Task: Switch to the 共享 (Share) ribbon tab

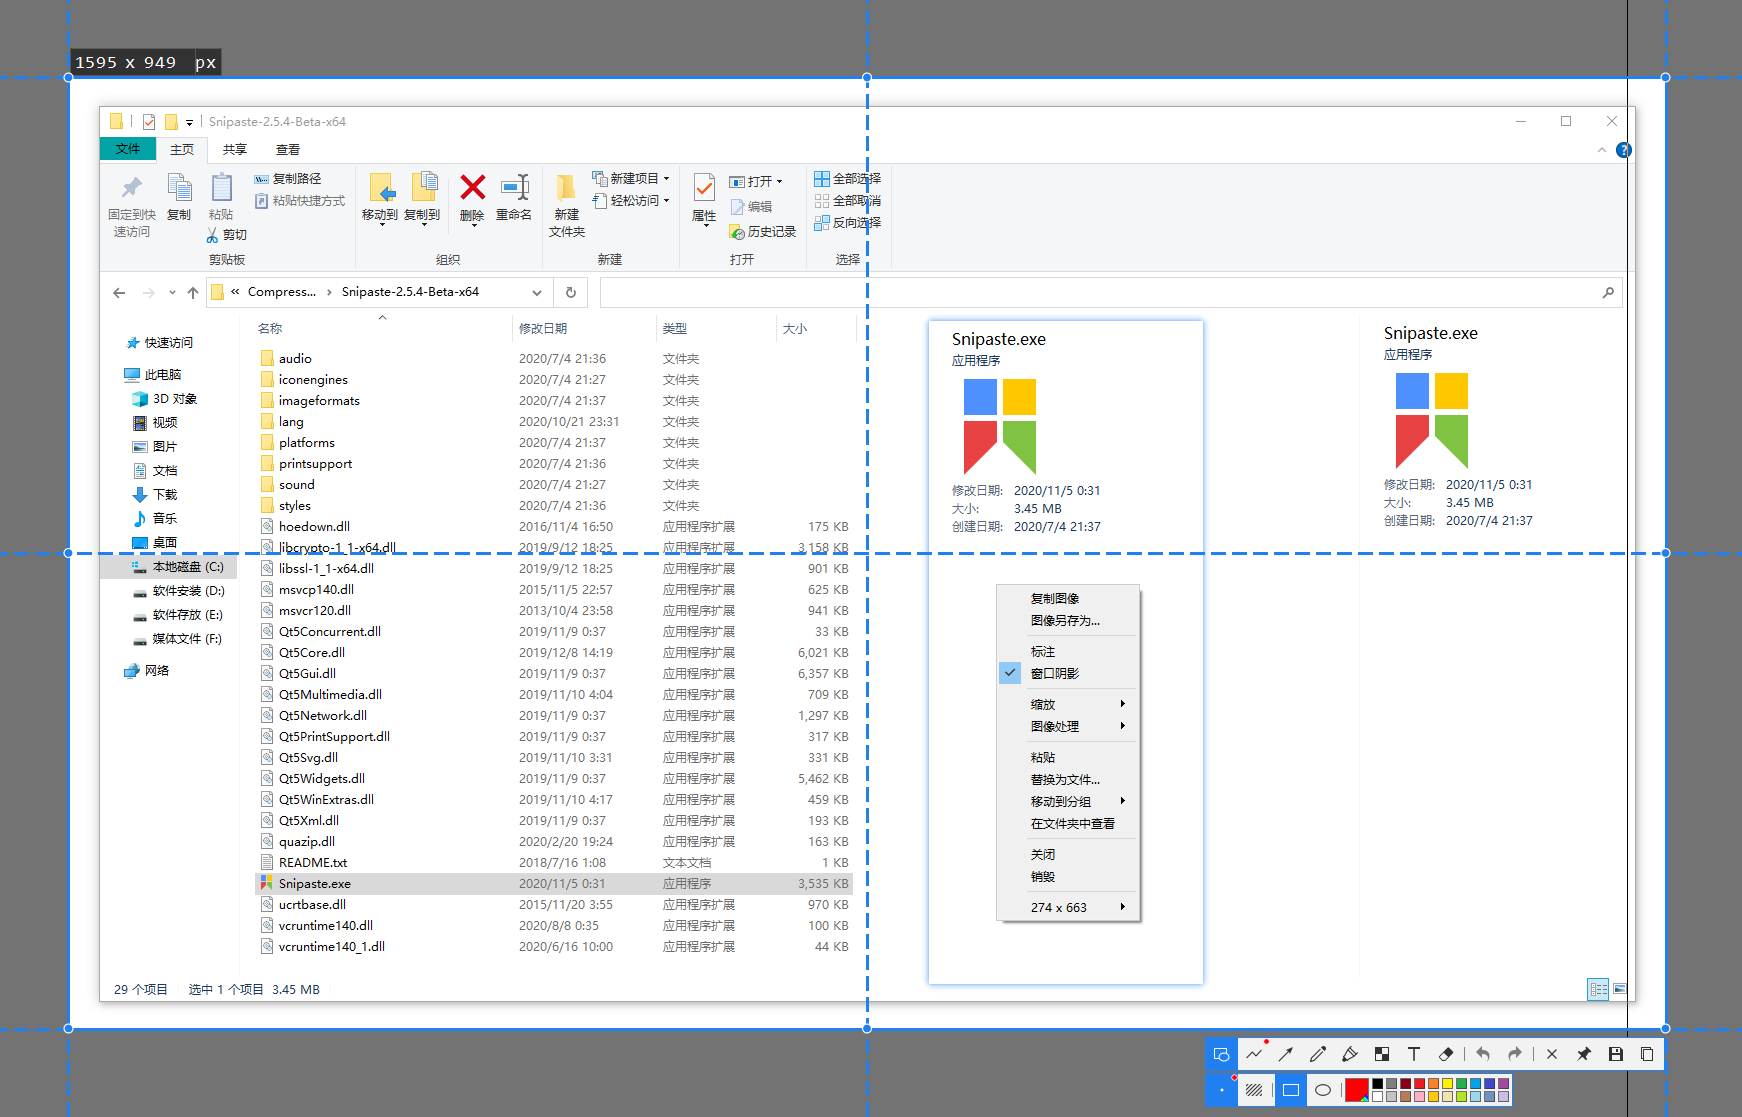Action: click(235, 149)
